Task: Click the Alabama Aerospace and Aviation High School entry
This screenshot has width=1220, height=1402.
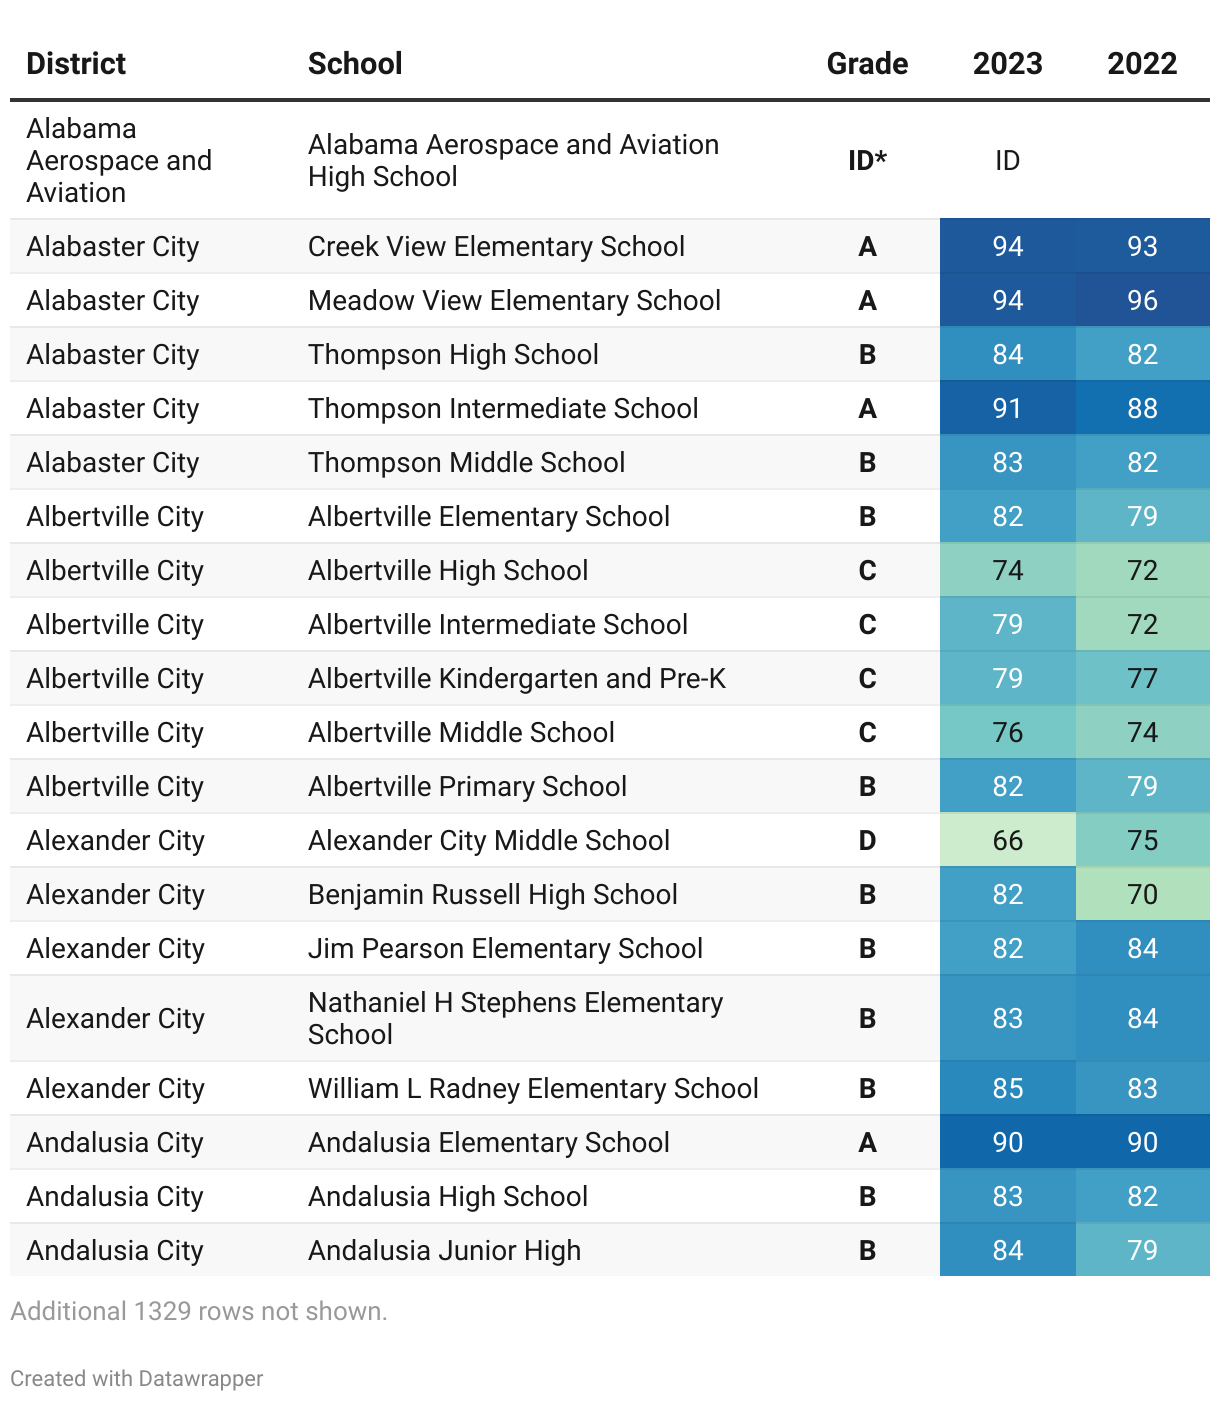Action: [x=513, y=161]
